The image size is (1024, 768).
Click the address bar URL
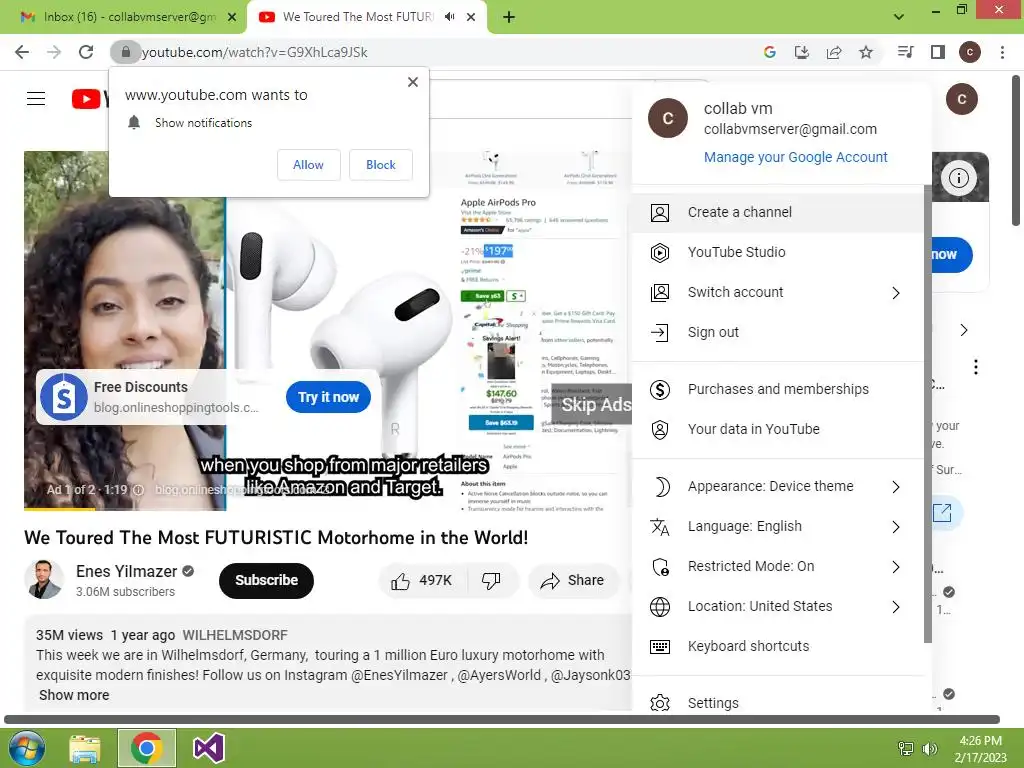255,52
